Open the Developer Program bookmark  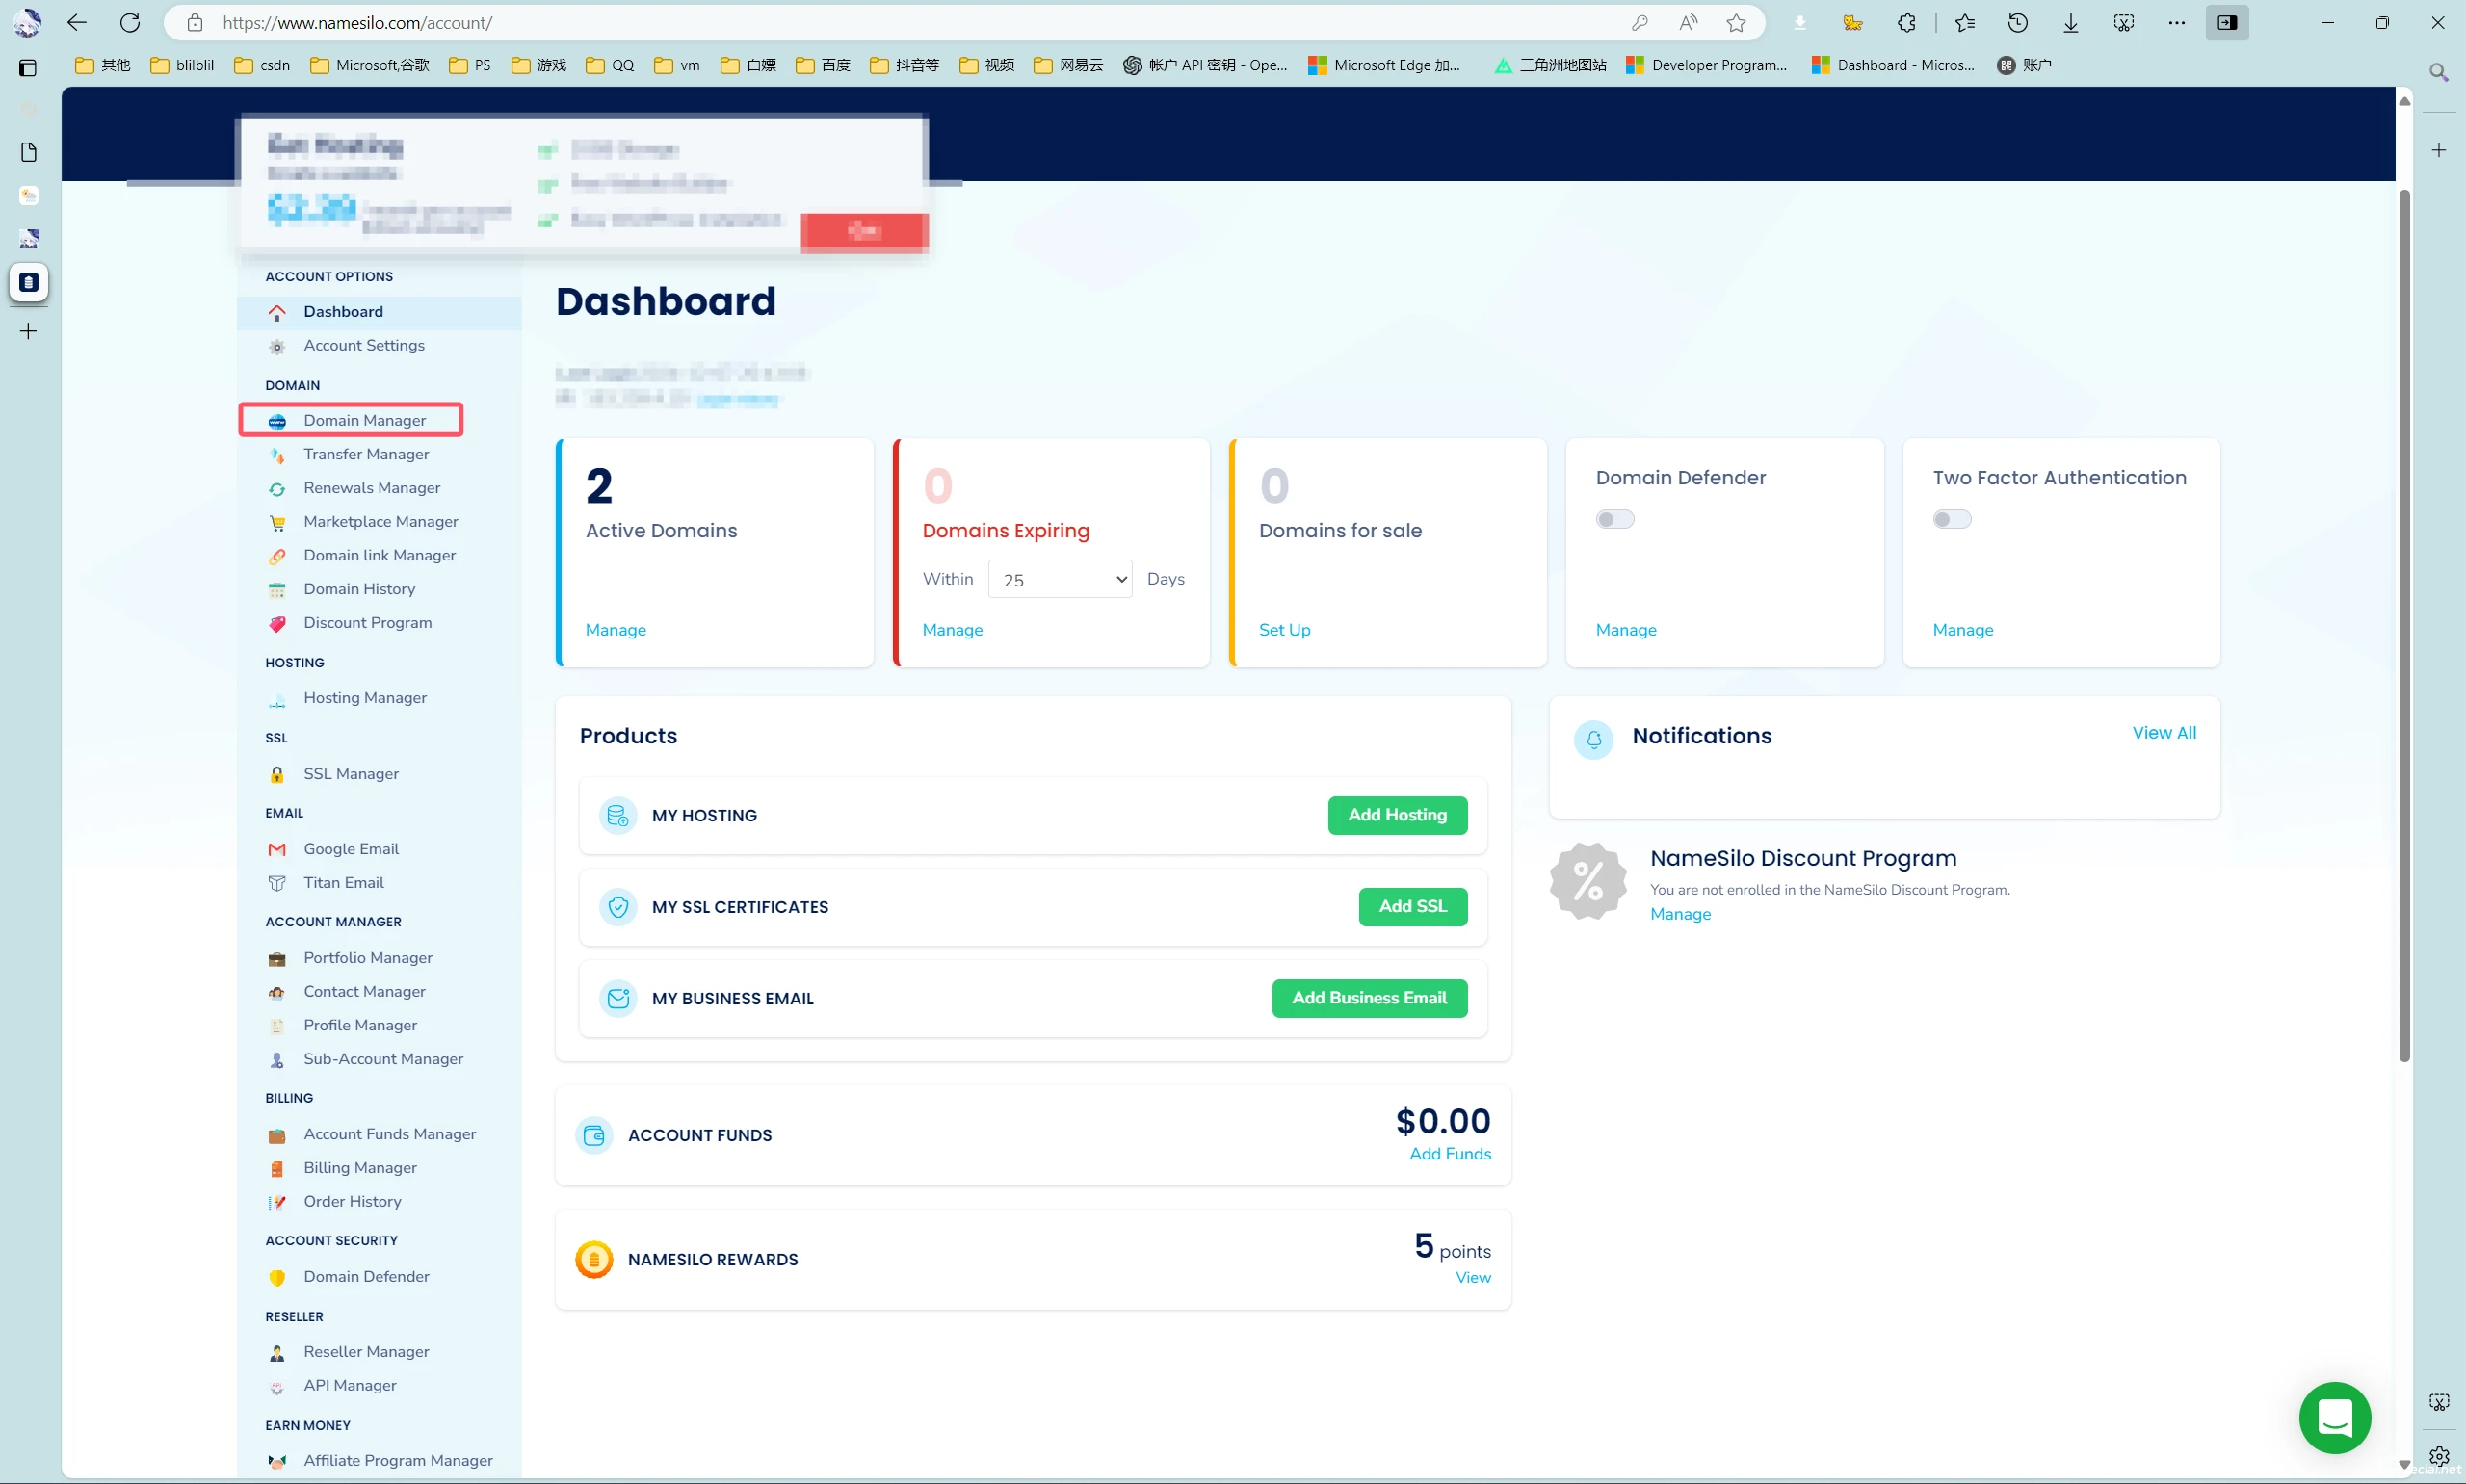tap(1706, 65)
